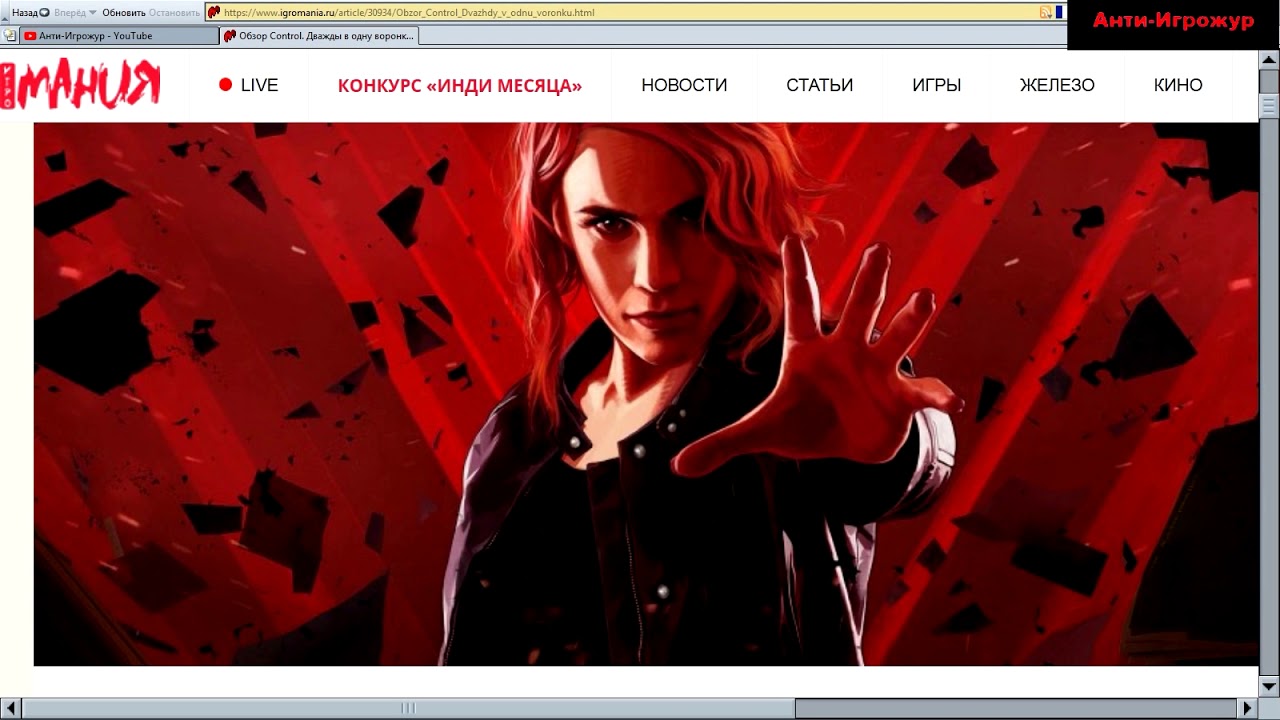1280x720 pixels.
Task: Click the Игромания site logo
Action: (80, 84)
